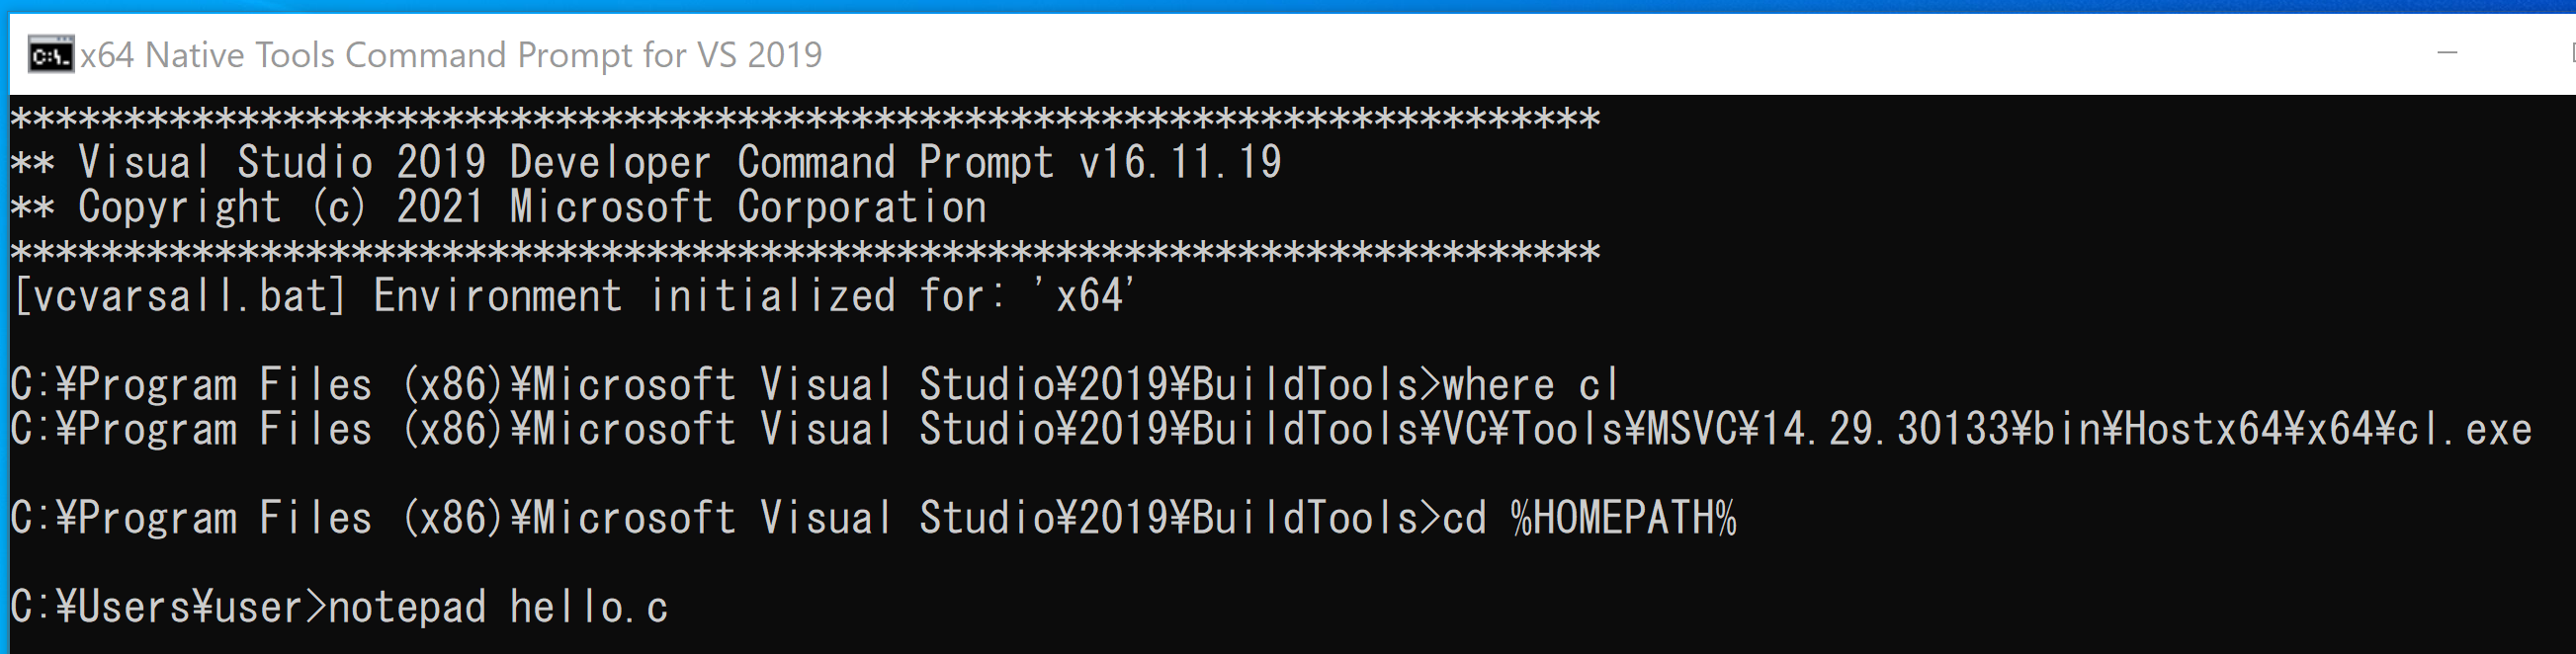Click on the "notepad hello.c" command text
2576x654 pixels.
tap(498, 607)
